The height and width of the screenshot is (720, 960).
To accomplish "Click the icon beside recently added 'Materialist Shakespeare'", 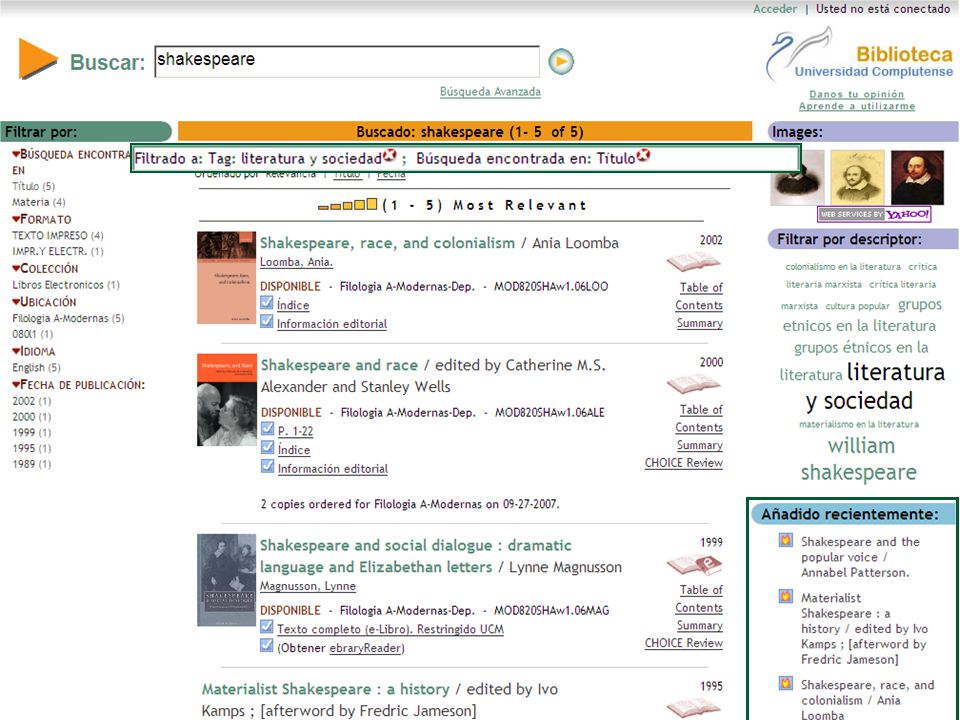I will (x=786, y=596).
